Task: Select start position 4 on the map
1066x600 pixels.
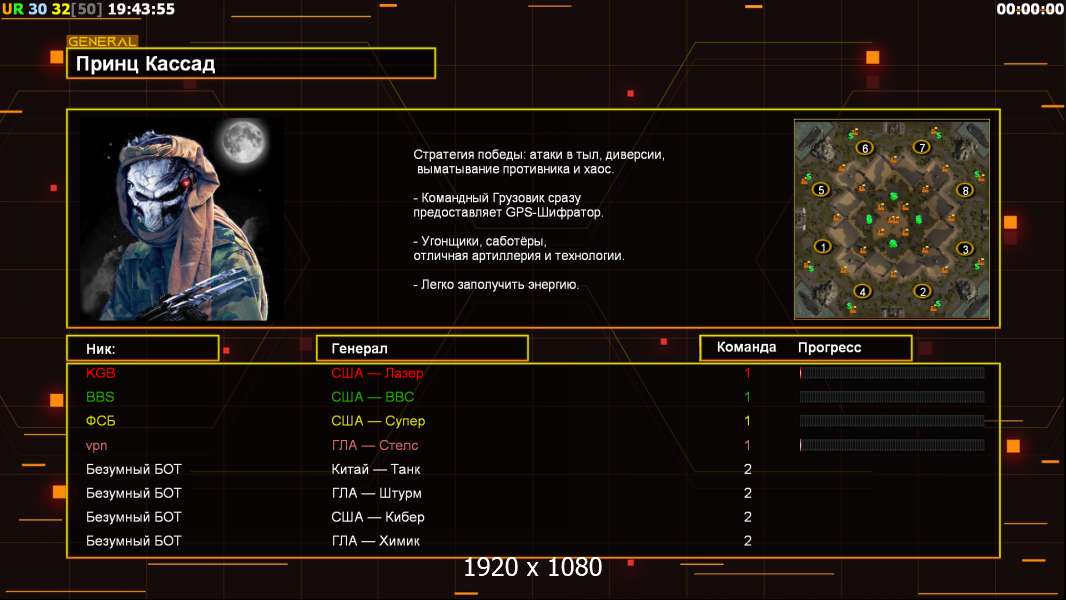Action: click(x=862, y=292)
